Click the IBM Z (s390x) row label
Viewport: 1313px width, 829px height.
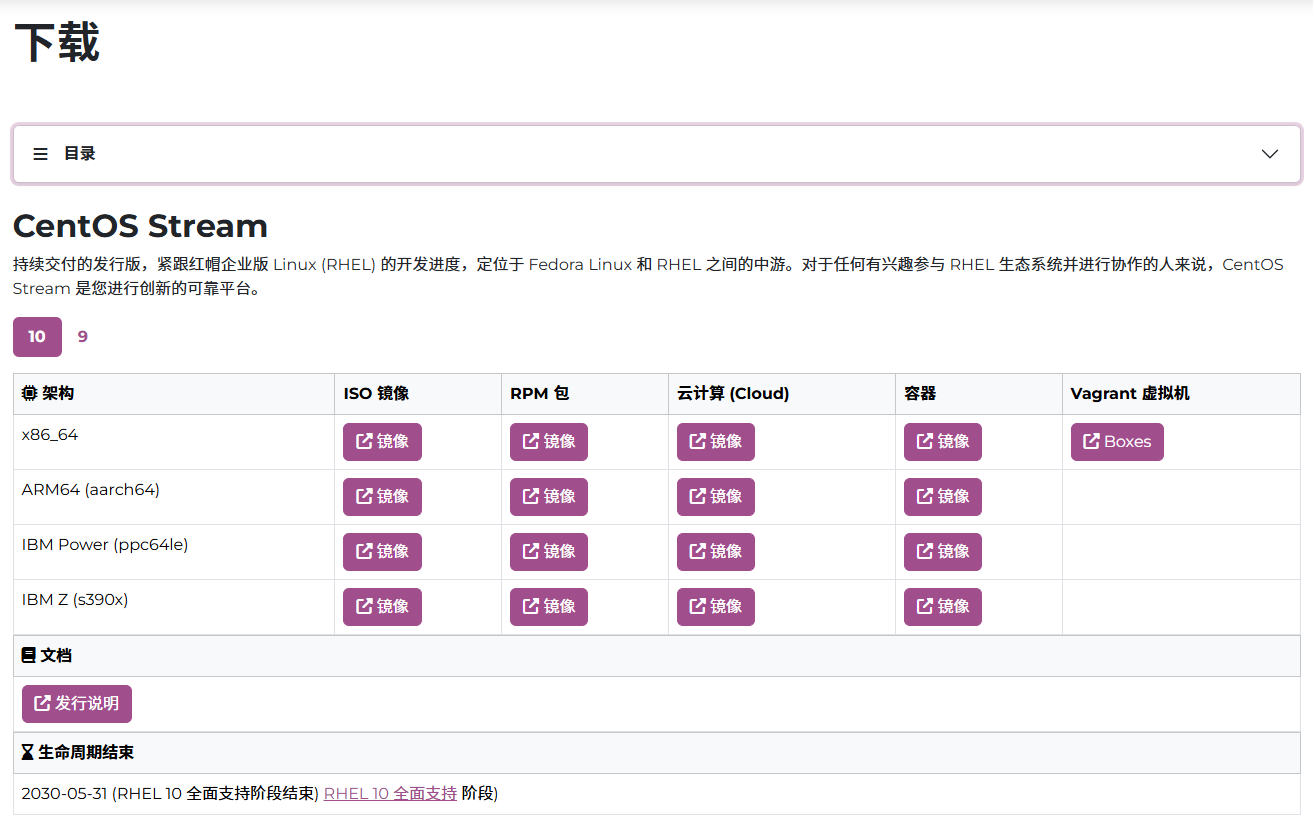tap(75, 600)
